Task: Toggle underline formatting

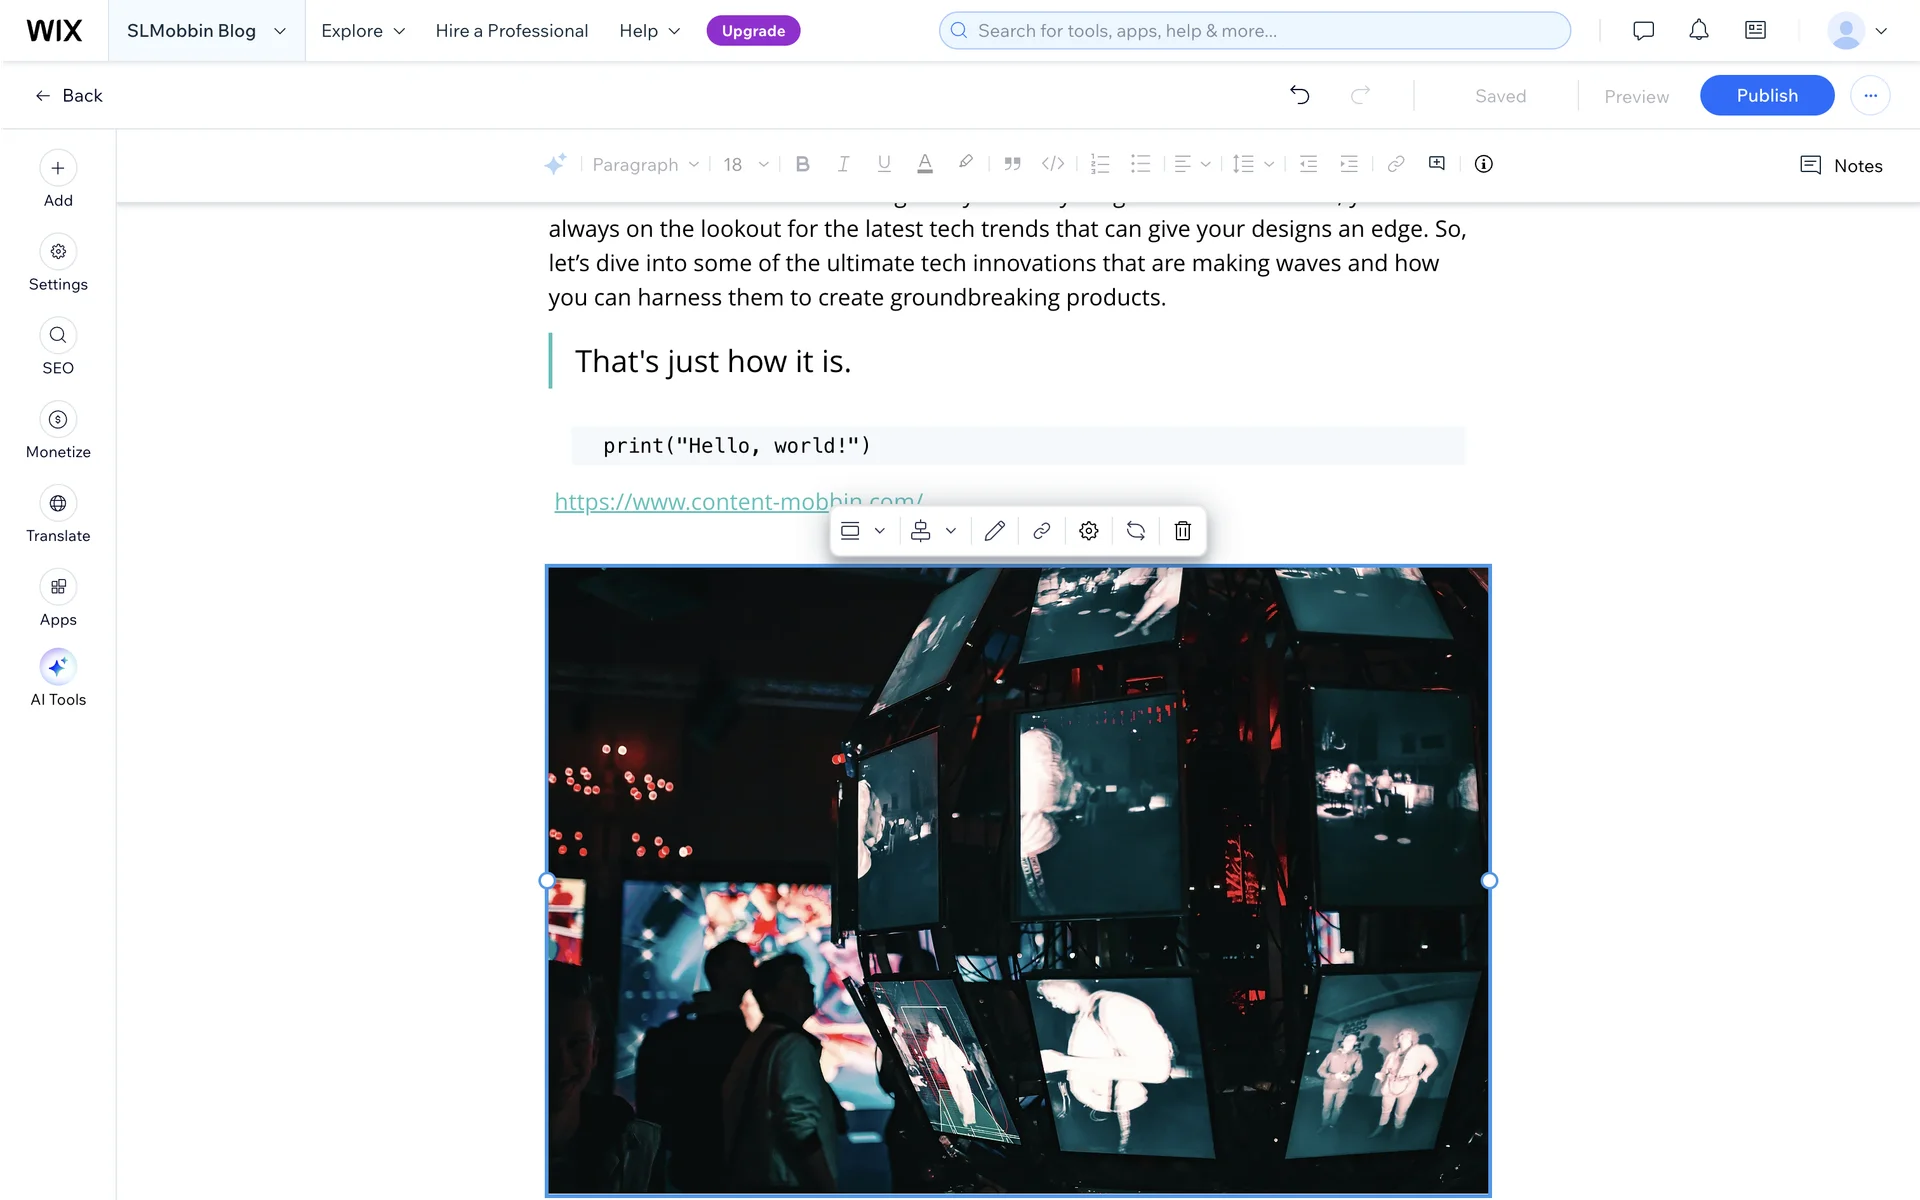Action: click(x=884, y=164)
